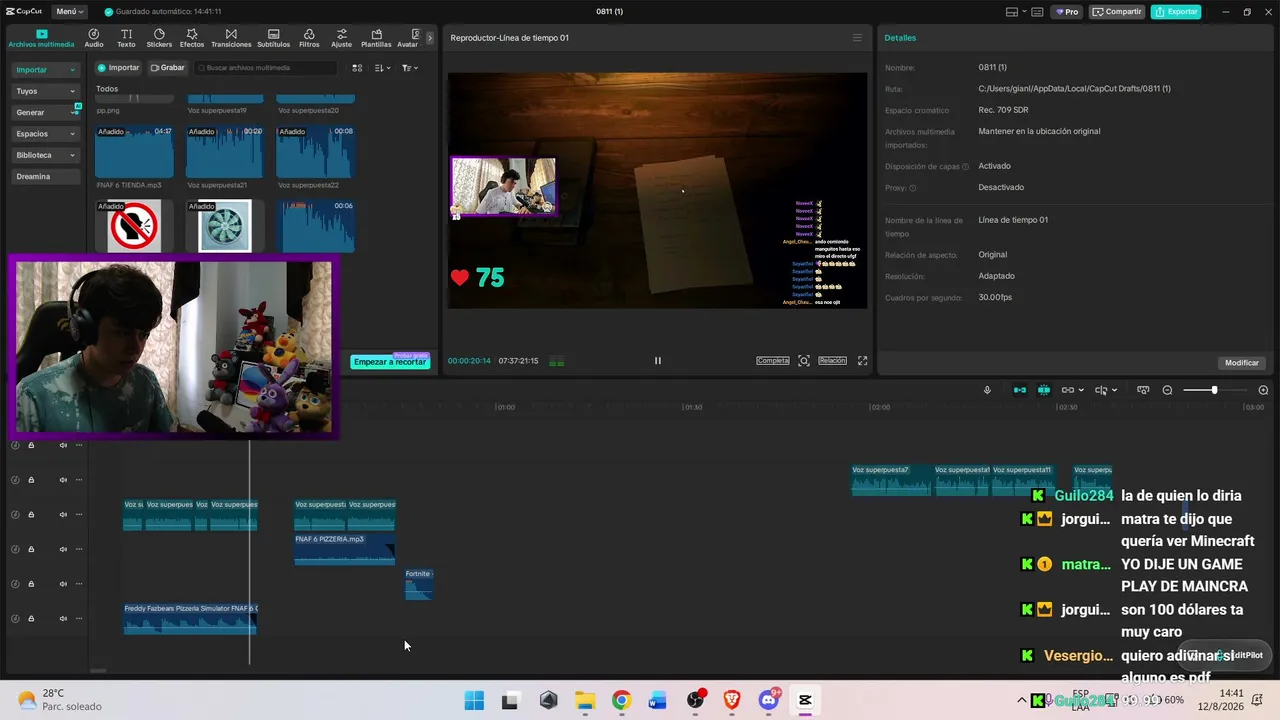Click the record voiceover microphone icon
This screenshot has height=720, width=1280.
pos(987,390)
